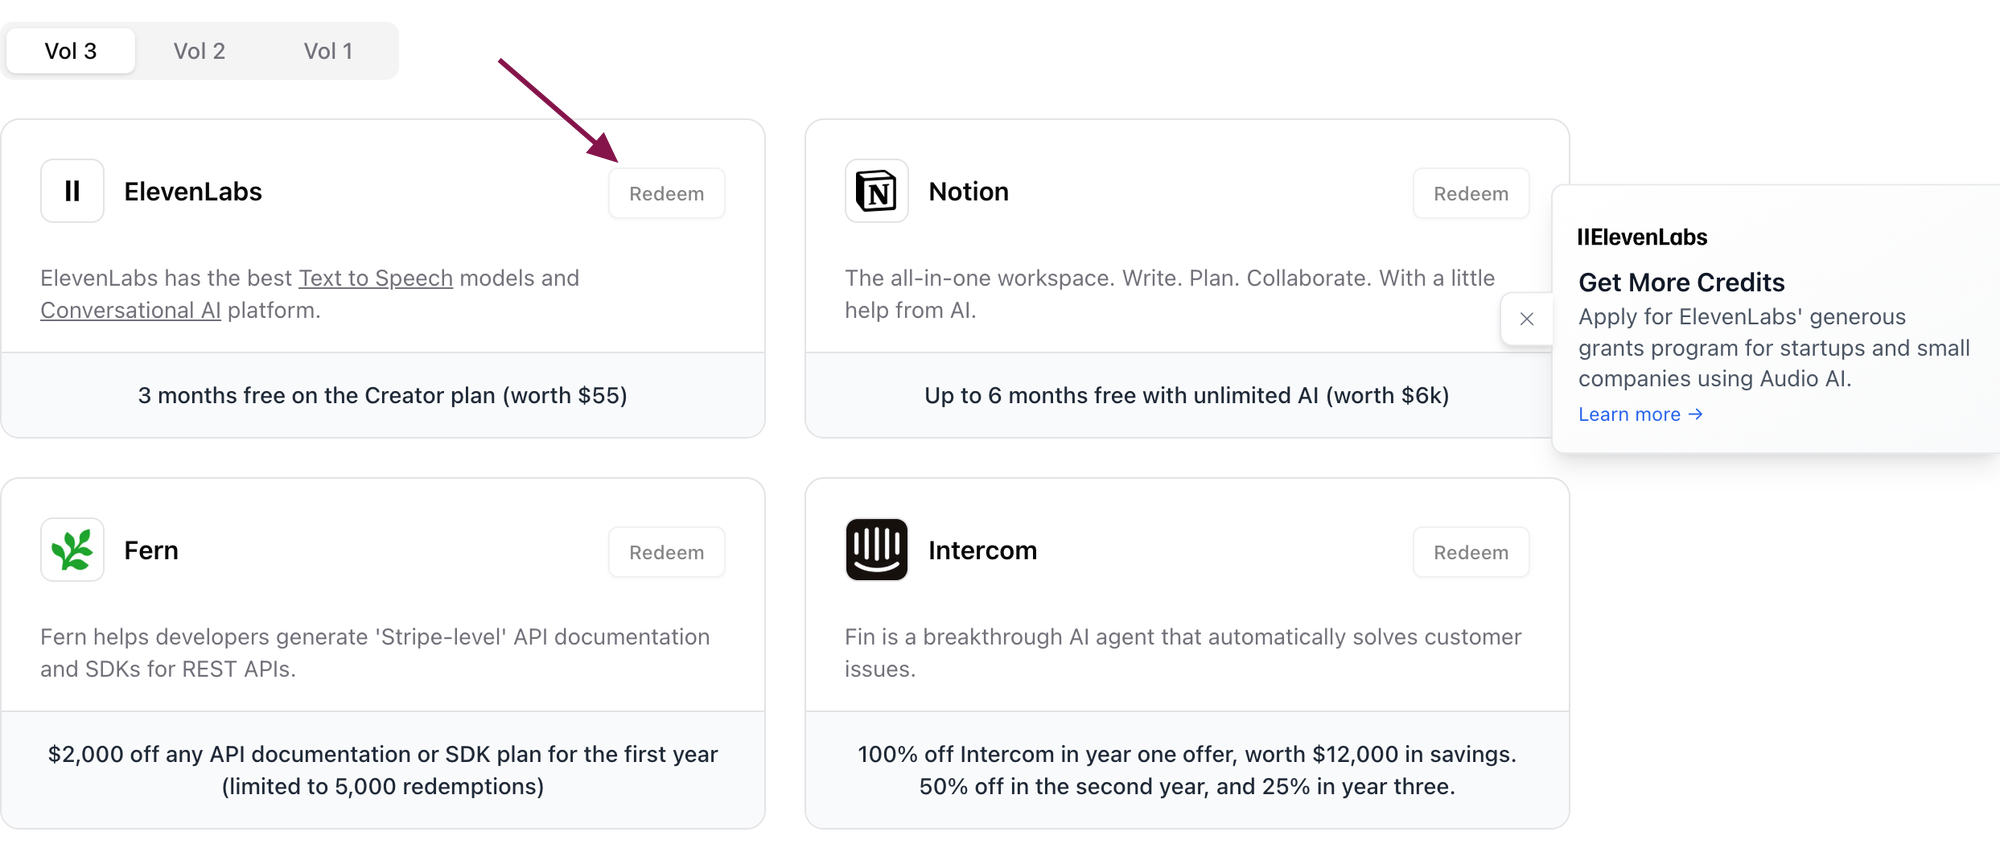Click the Notion logo icon
Screen dimensions: 2000x853
(876, 191)
